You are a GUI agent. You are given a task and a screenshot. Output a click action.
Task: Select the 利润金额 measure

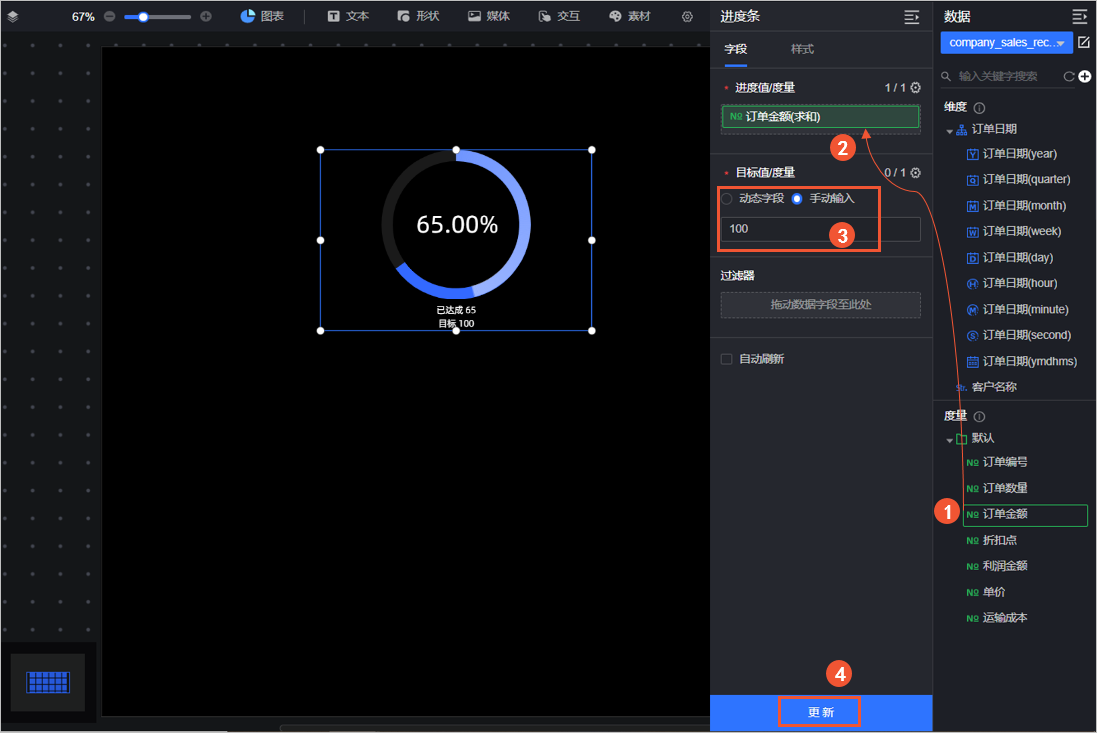(997, 566)
